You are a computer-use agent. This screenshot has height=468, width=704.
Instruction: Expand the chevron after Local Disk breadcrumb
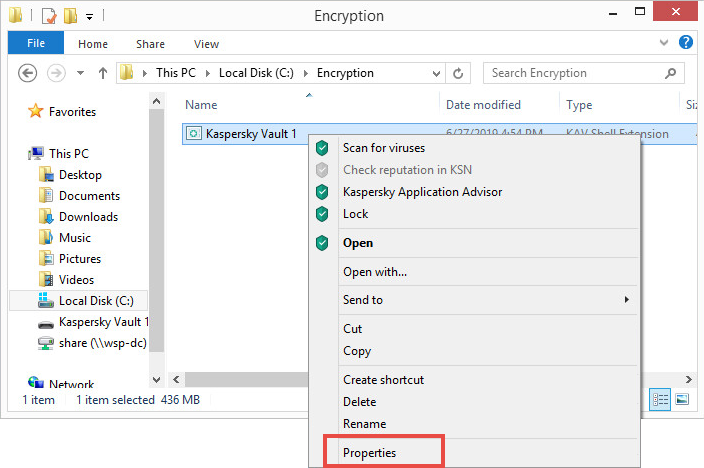click(306, 73)
